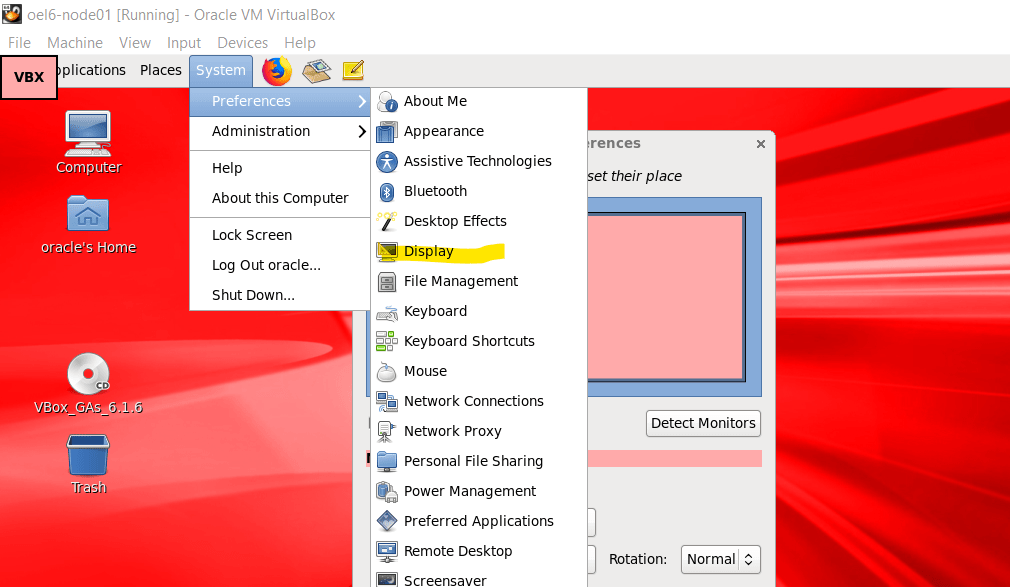Viewport: 1010px width, 587px height.
Task: Click the yellow notes launcher icon
Action: click(352, 71)
